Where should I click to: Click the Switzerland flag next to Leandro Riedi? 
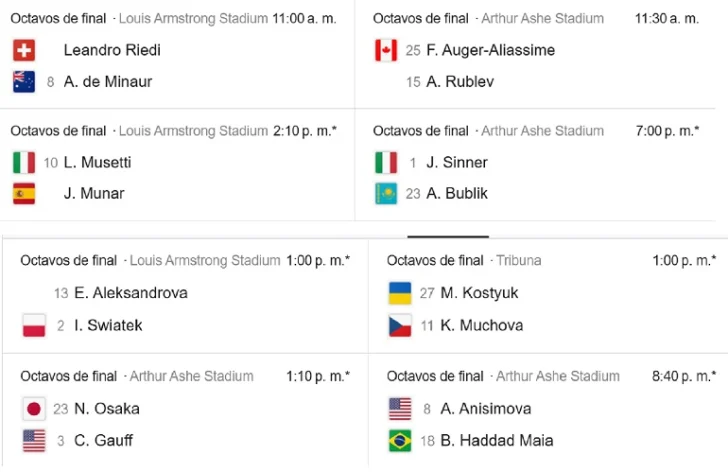pos(24,50)
